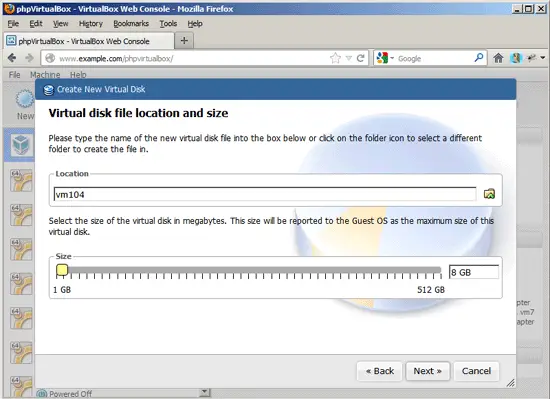This screenshot has width=550, height=399.
Task: Click the Powered Off status text
Action: pyautogui.click(x=70, y=394)
